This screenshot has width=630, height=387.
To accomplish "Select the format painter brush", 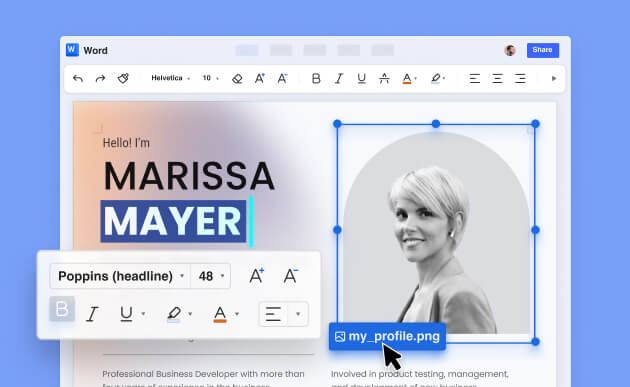I will (x=123, y=78).
